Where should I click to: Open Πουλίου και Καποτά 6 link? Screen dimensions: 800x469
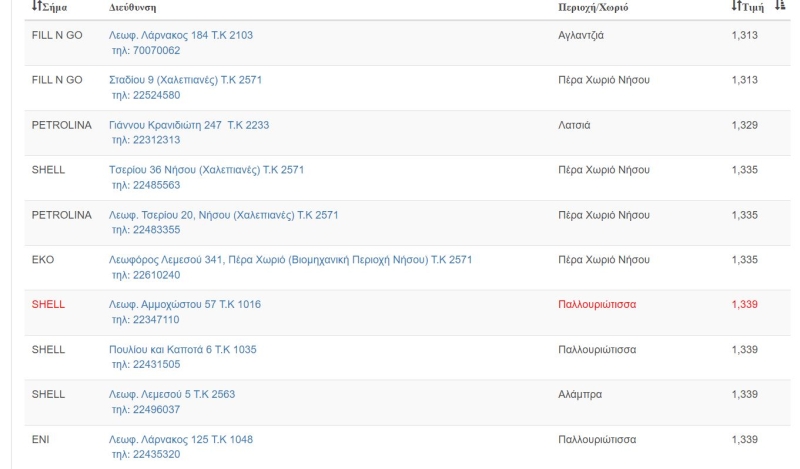point(183,350)
